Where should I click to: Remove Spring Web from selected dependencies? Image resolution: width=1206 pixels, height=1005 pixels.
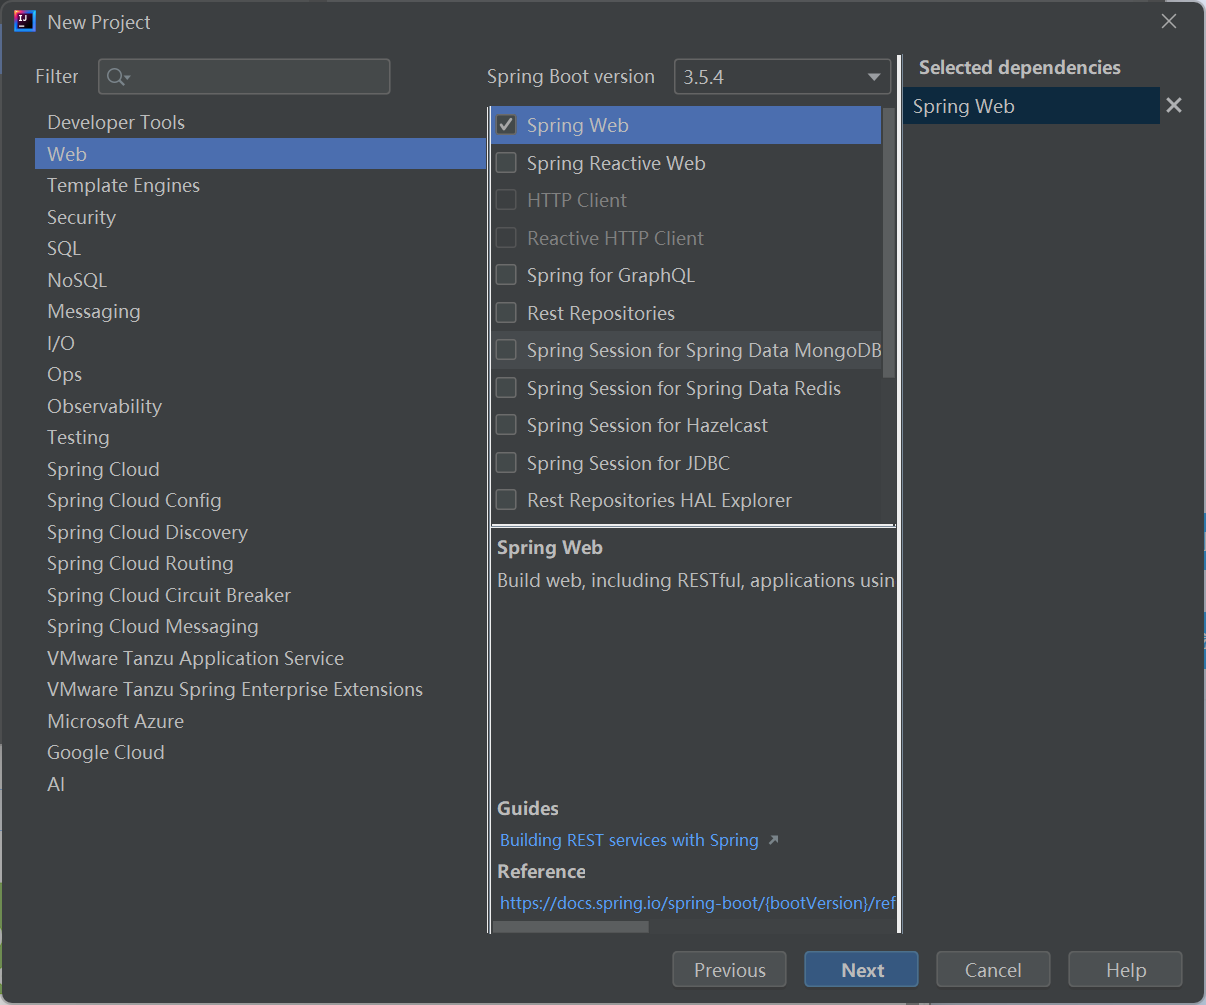click(1174, 105)
